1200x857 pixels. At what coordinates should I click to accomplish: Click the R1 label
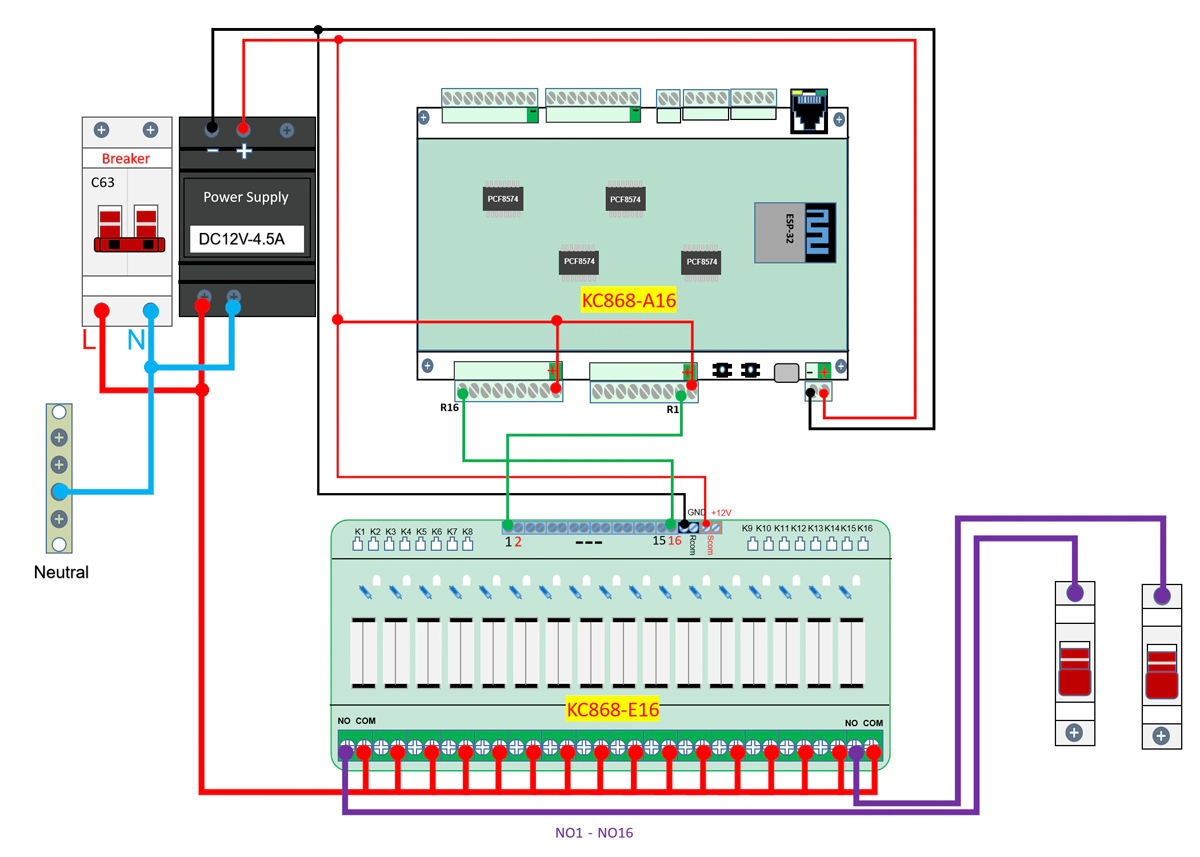[x=672, y=409]
